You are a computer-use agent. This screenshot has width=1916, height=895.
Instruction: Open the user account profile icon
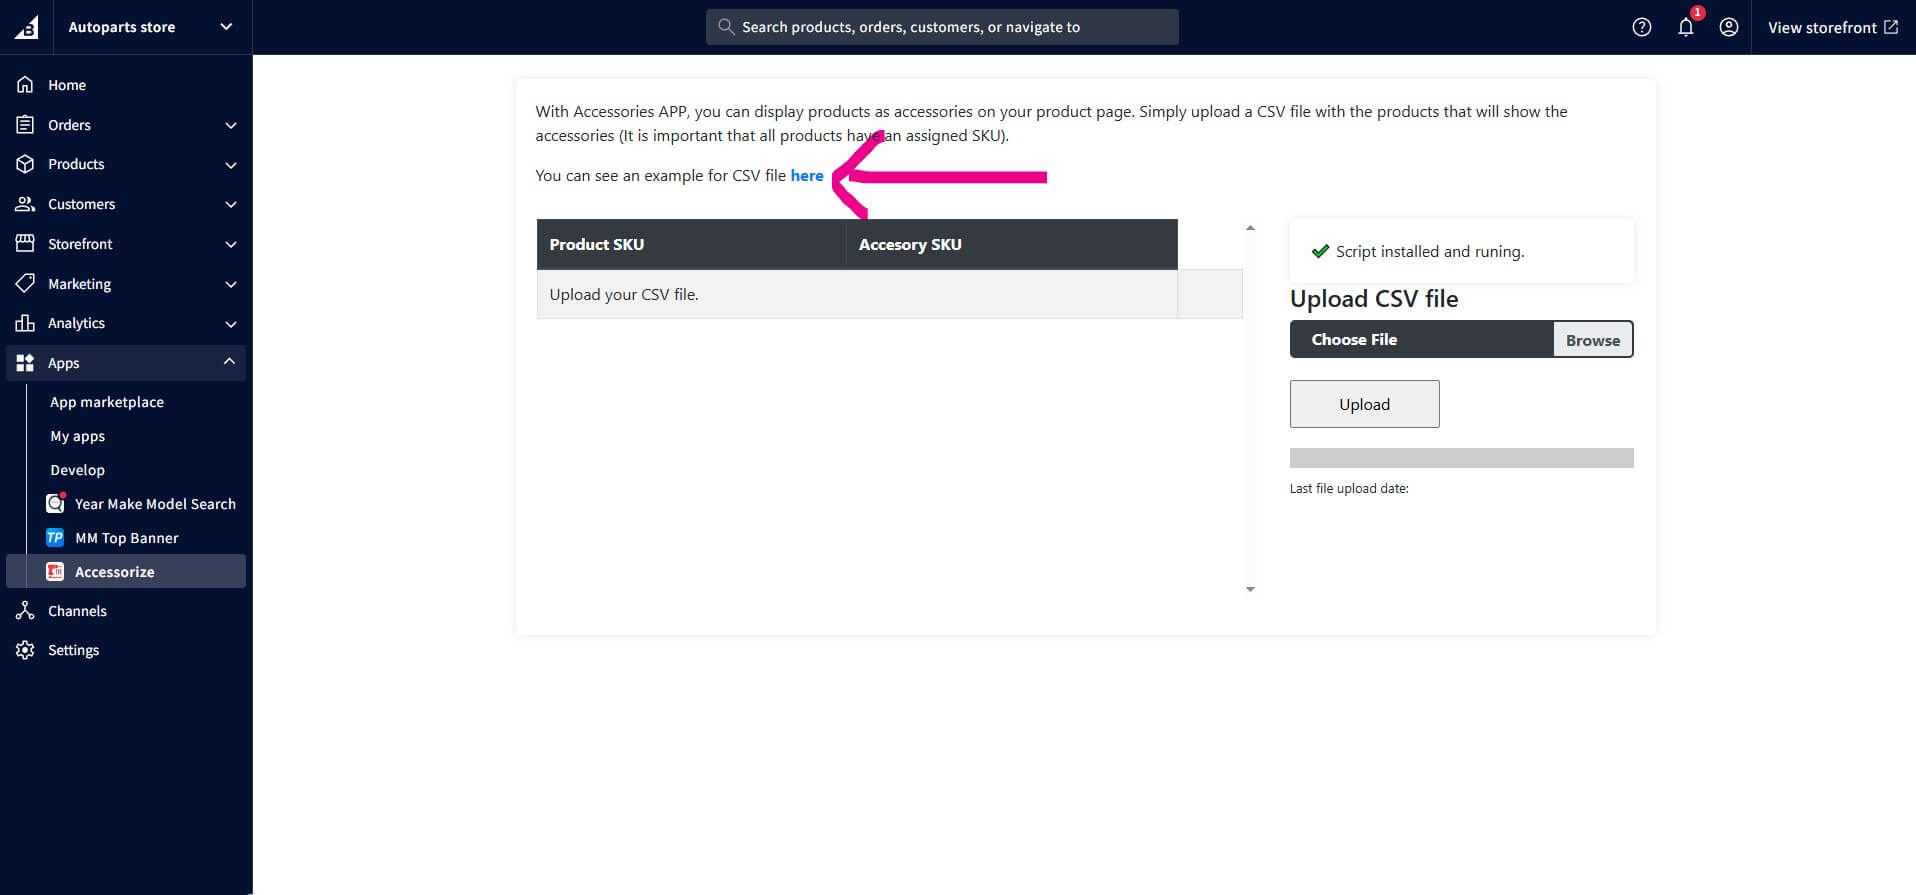1728,27
